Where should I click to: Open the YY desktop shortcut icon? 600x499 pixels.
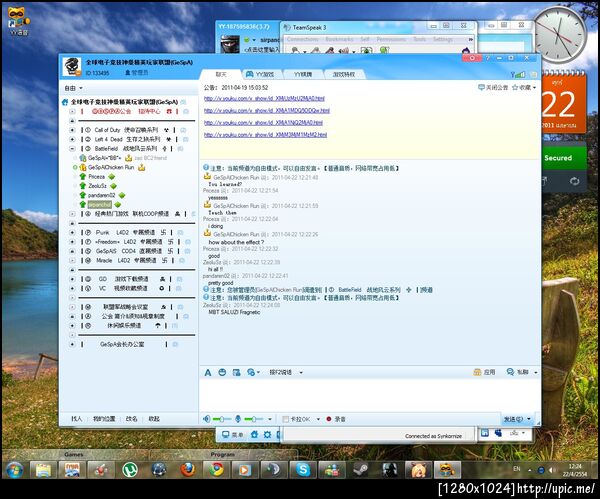pos(16,21)
